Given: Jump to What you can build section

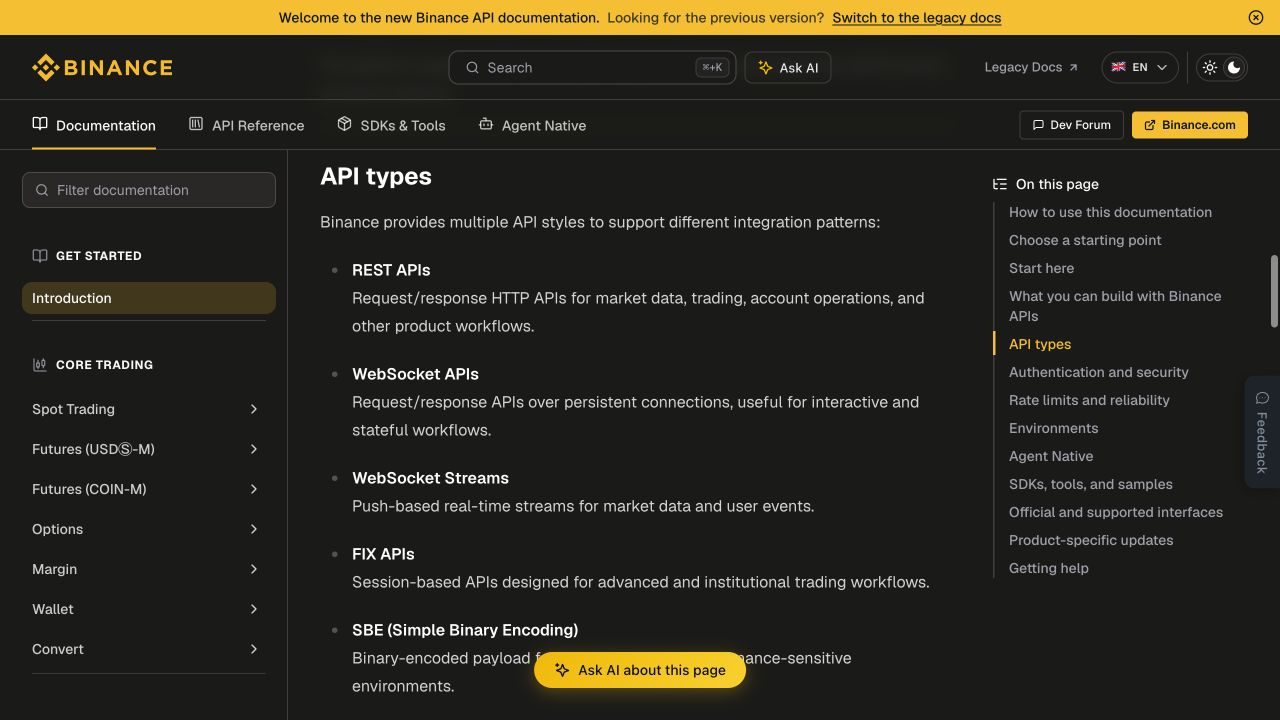Looking at the screenshot, I should (x=1115, y=306).
